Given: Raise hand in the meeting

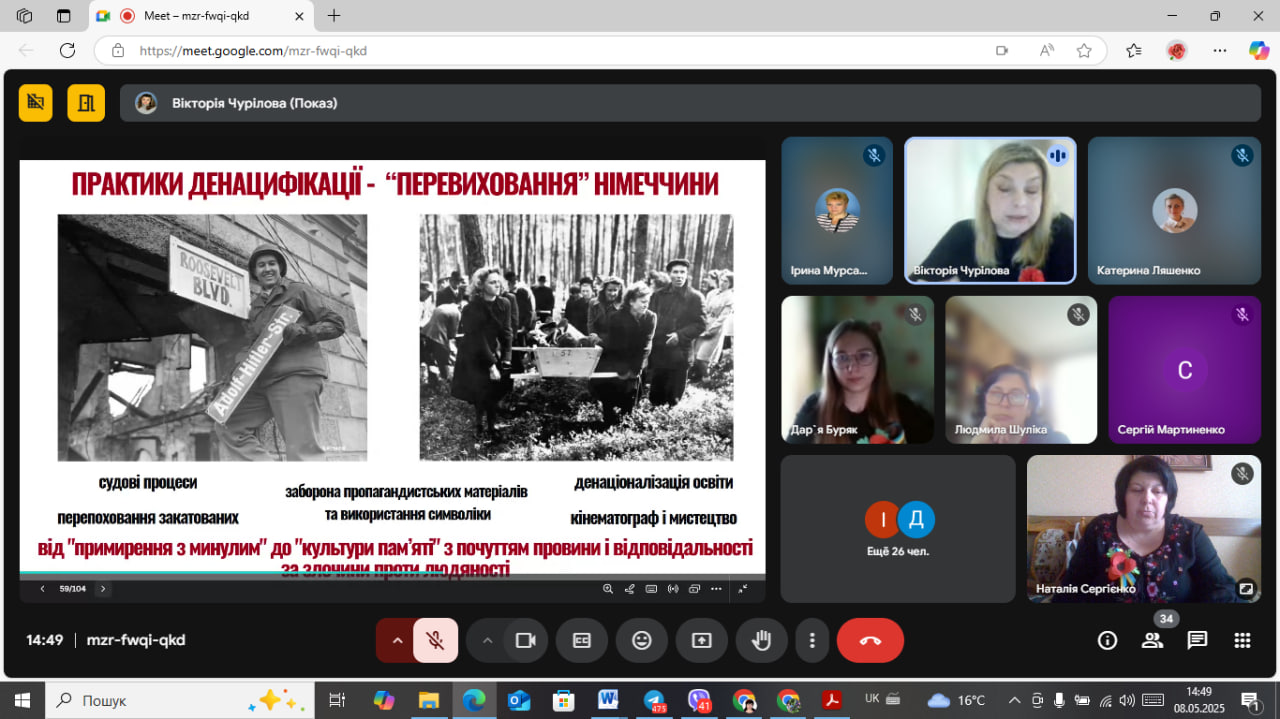Looking at the screenshot, I should pyautogui.click(x=762, y=640).
